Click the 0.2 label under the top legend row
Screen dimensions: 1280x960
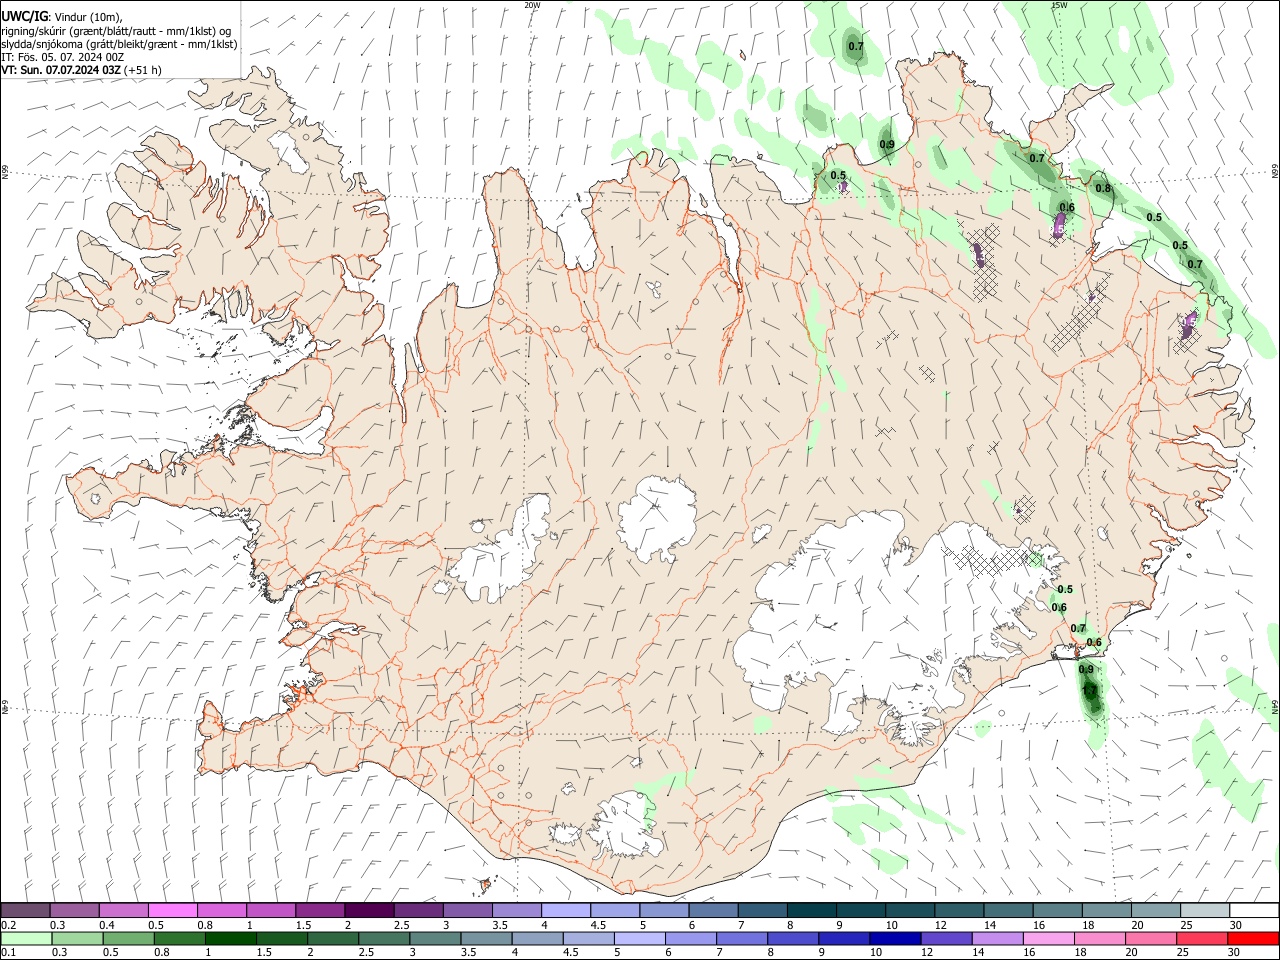(8, 925)
